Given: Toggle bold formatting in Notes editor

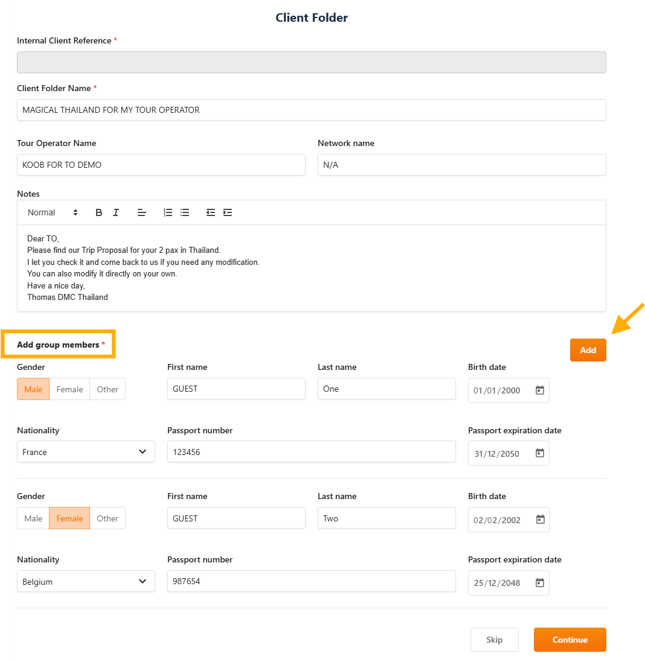Looking at the screenshot, I should (x=99, y=213).
